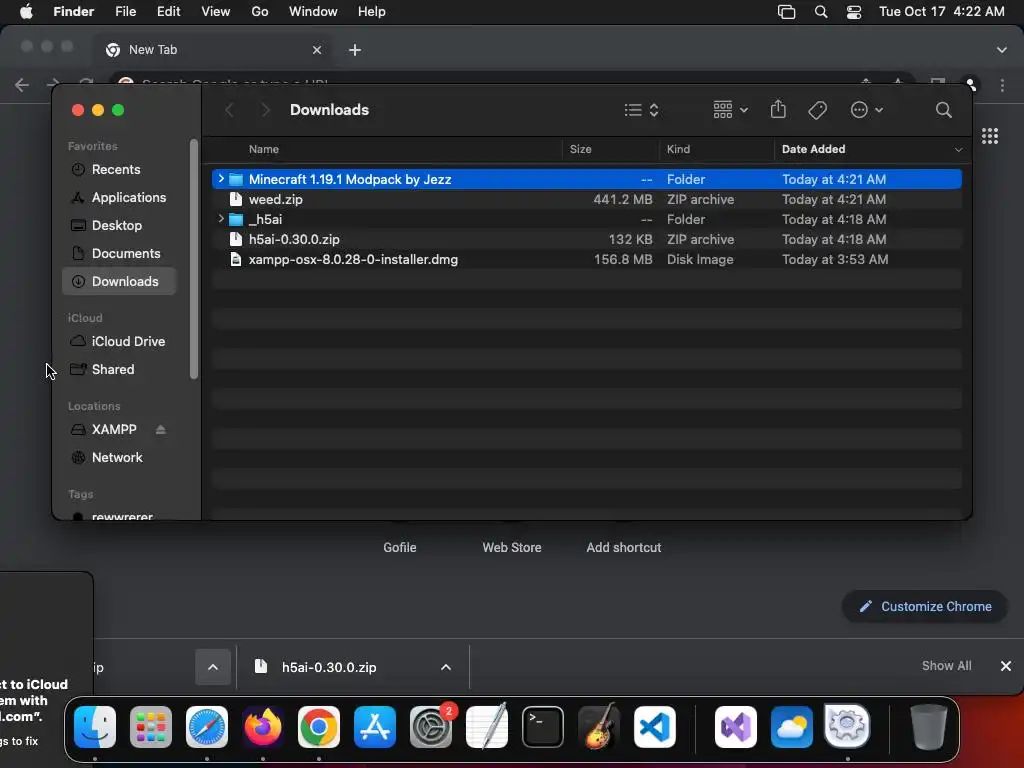Open the File menu

(x=125, y=12)
